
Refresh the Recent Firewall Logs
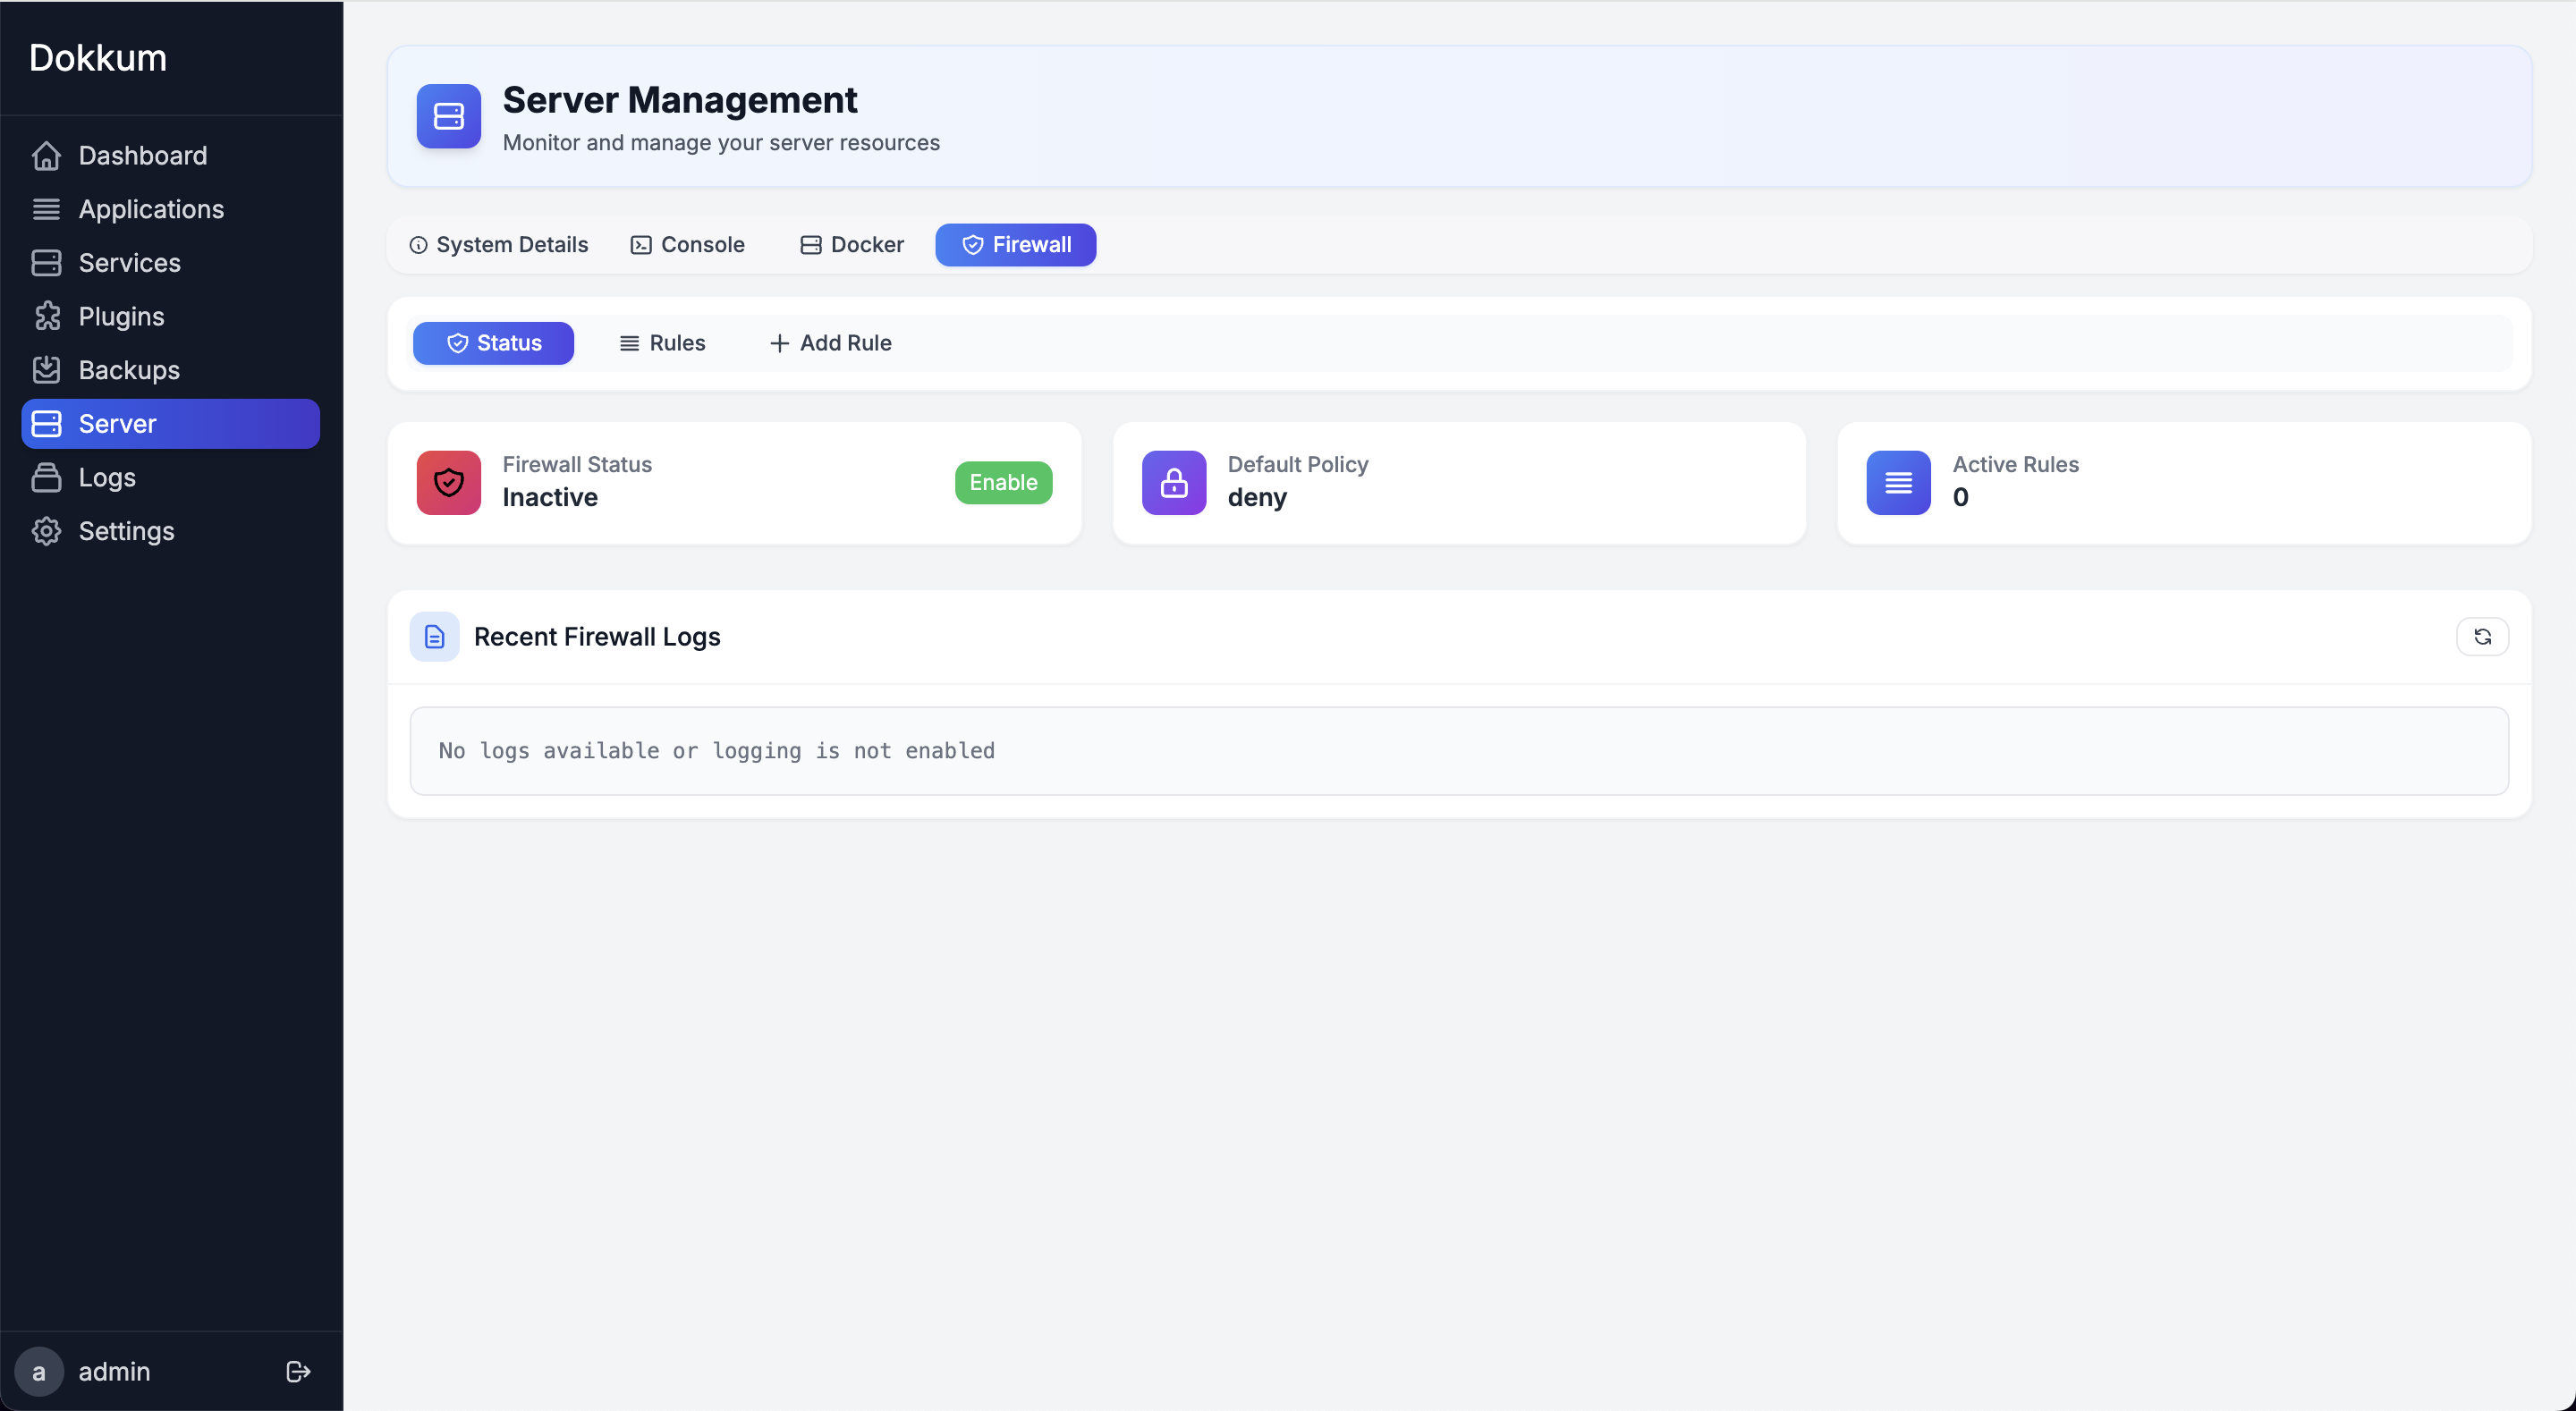[x=2482, y=636]
